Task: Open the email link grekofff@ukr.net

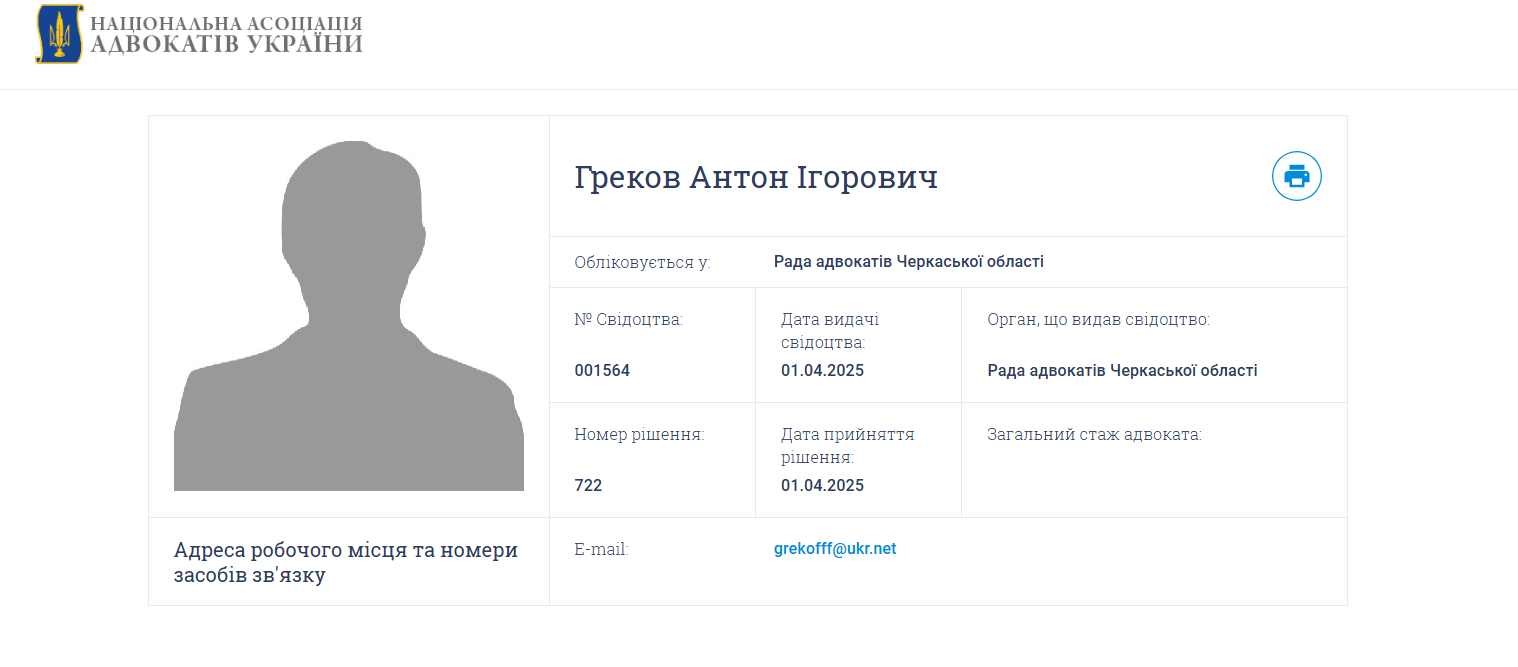Action: 833,548
